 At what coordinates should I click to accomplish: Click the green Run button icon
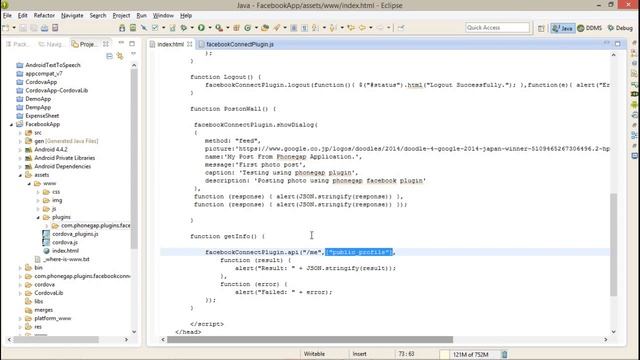click(201, 28)
